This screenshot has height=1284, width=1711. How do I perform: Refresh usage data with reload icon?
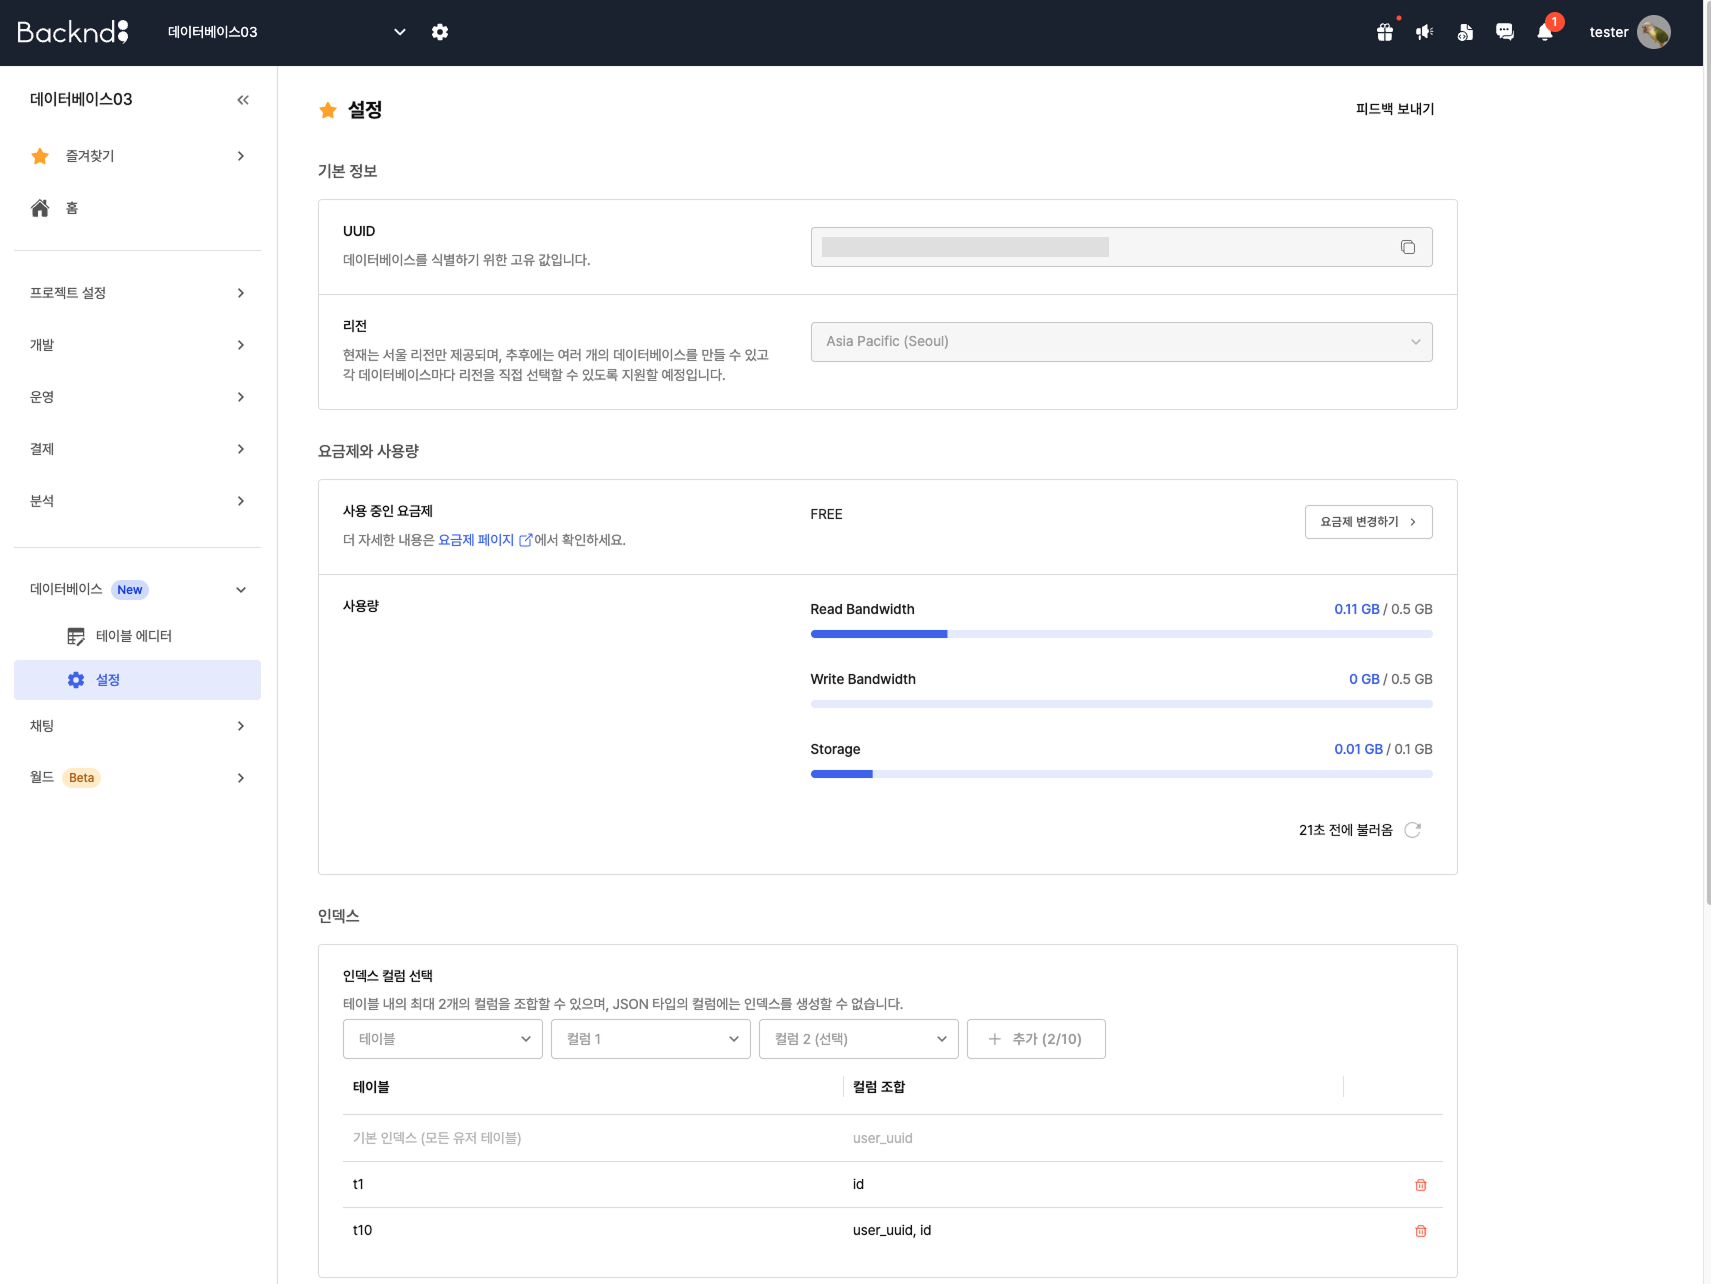(x=1412, y=830)
